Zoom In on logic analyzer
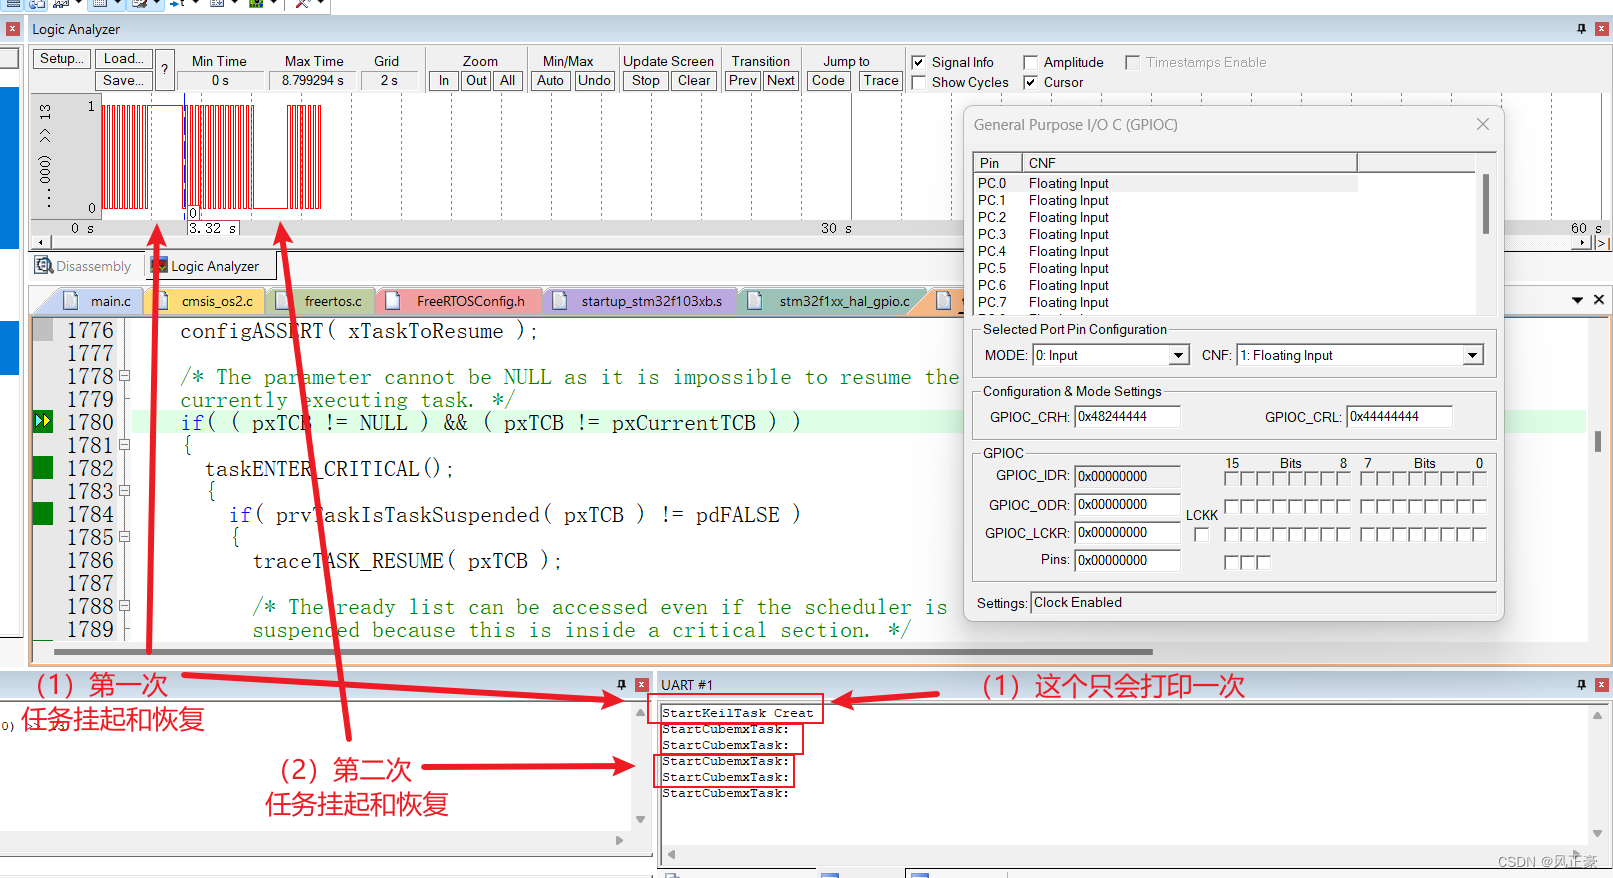This screenshot has width=1613, height=878. tap(444, 81)
